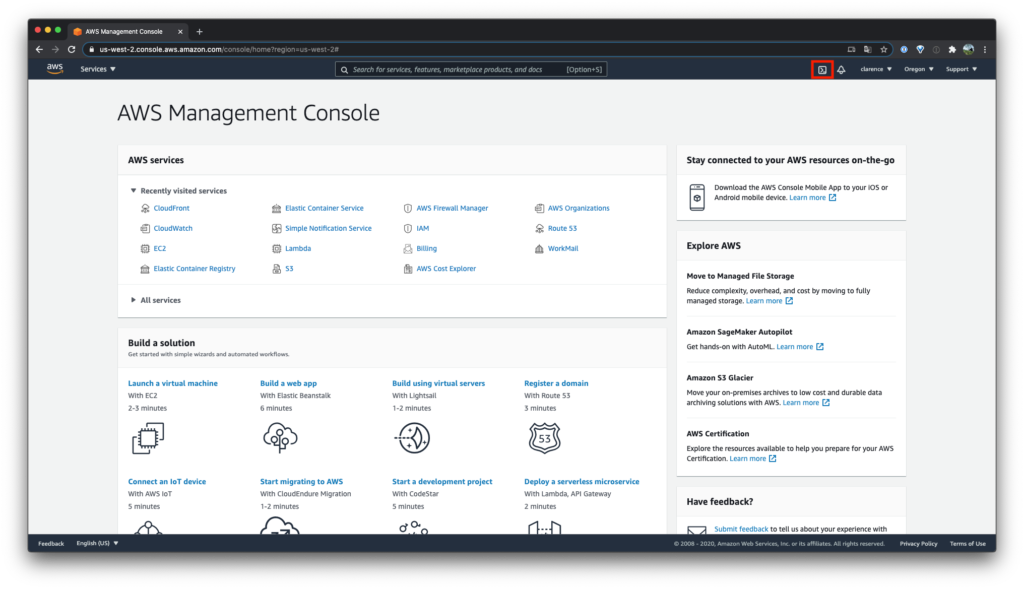Viewport: 1024px width, 589px height.
Task: Select the AWS Management Console tab
Action: pyautogui.click(x=128, y=31)
